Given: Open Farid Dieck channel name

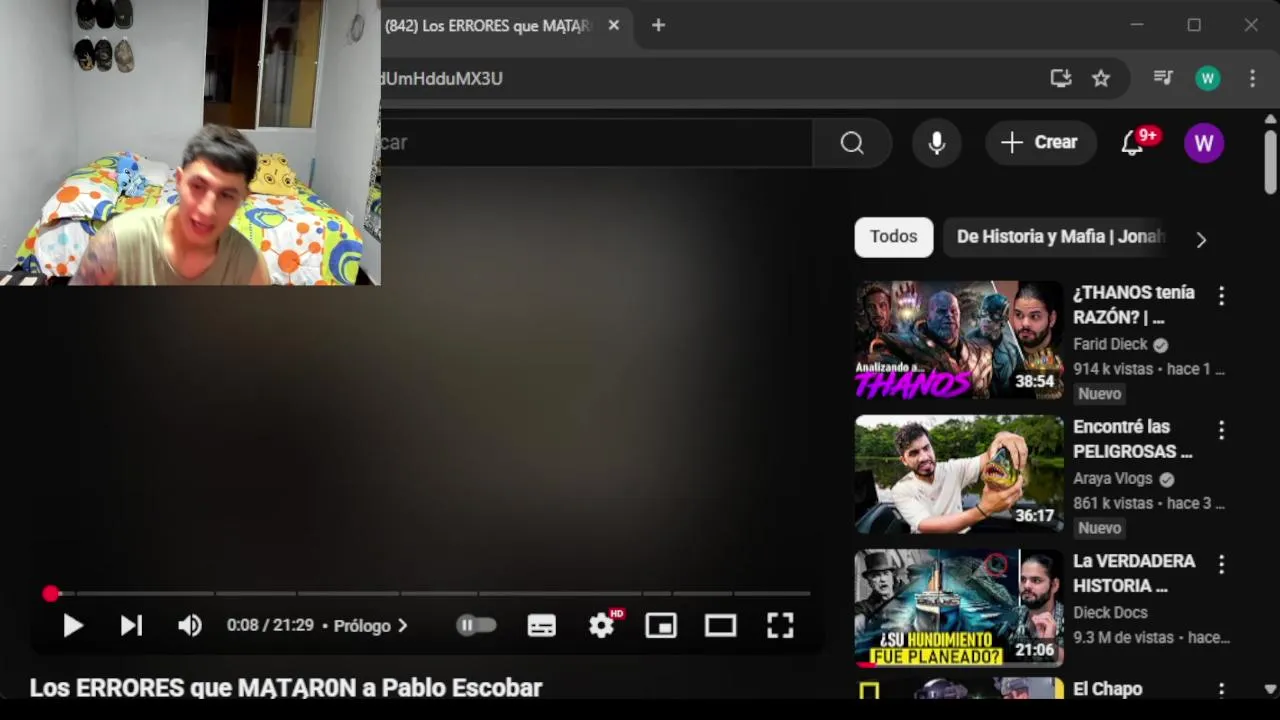Looking at the screenshot, I should (1110, 344).
